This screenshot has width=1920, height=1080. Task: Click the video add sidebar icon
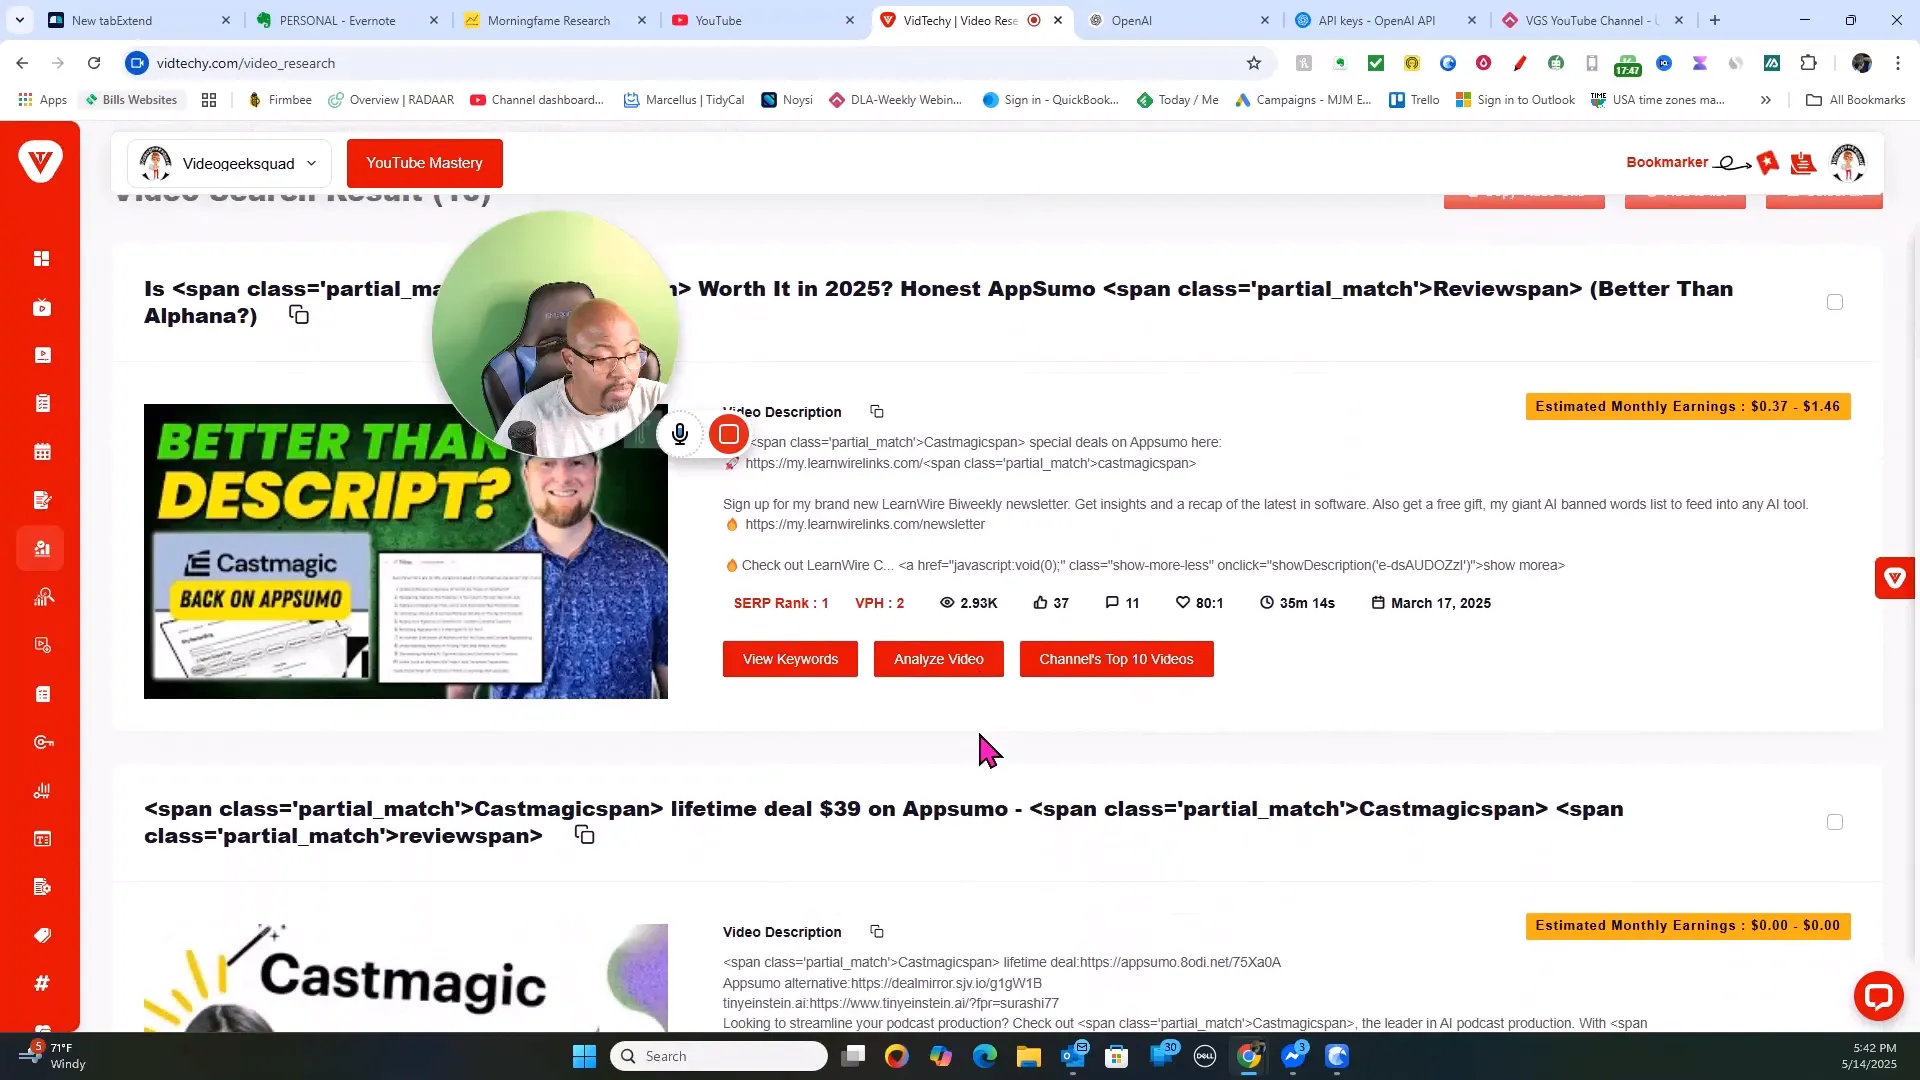pyautogui.click(x=42, y=645)
